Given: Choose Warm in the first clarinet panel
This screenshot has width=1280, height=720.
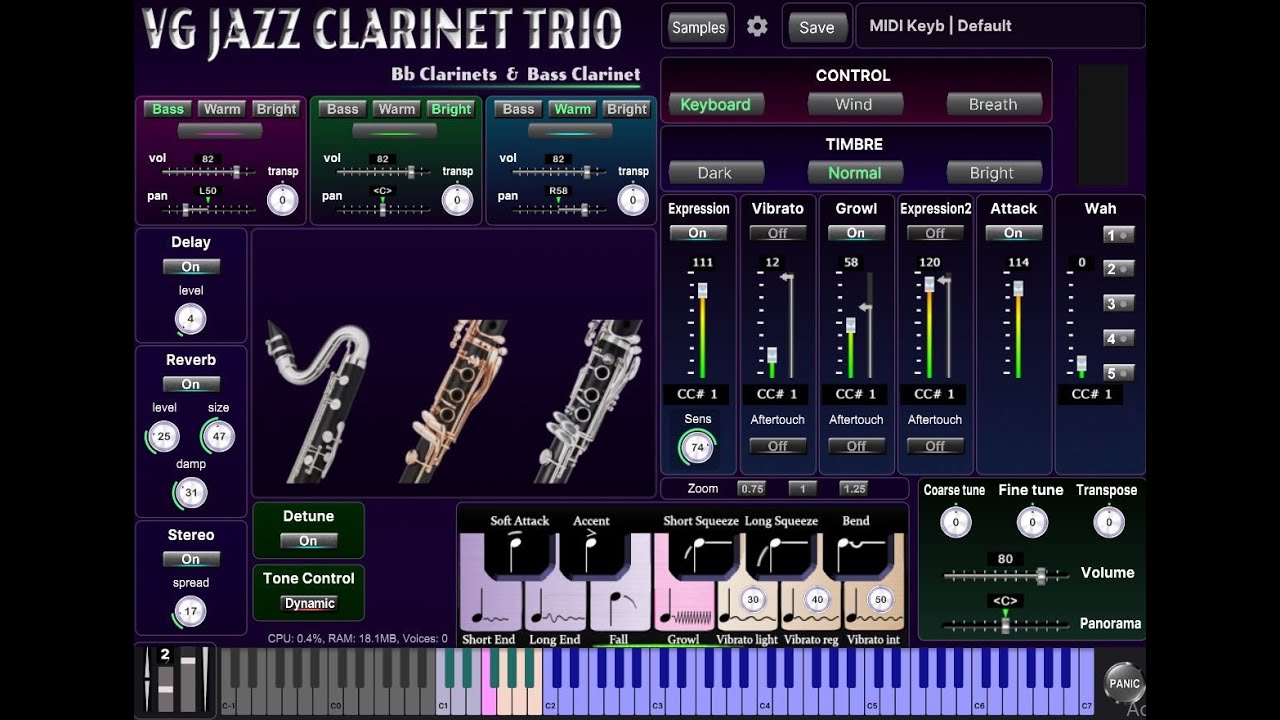Looking at the screenshot, I should tap(222, 109).
